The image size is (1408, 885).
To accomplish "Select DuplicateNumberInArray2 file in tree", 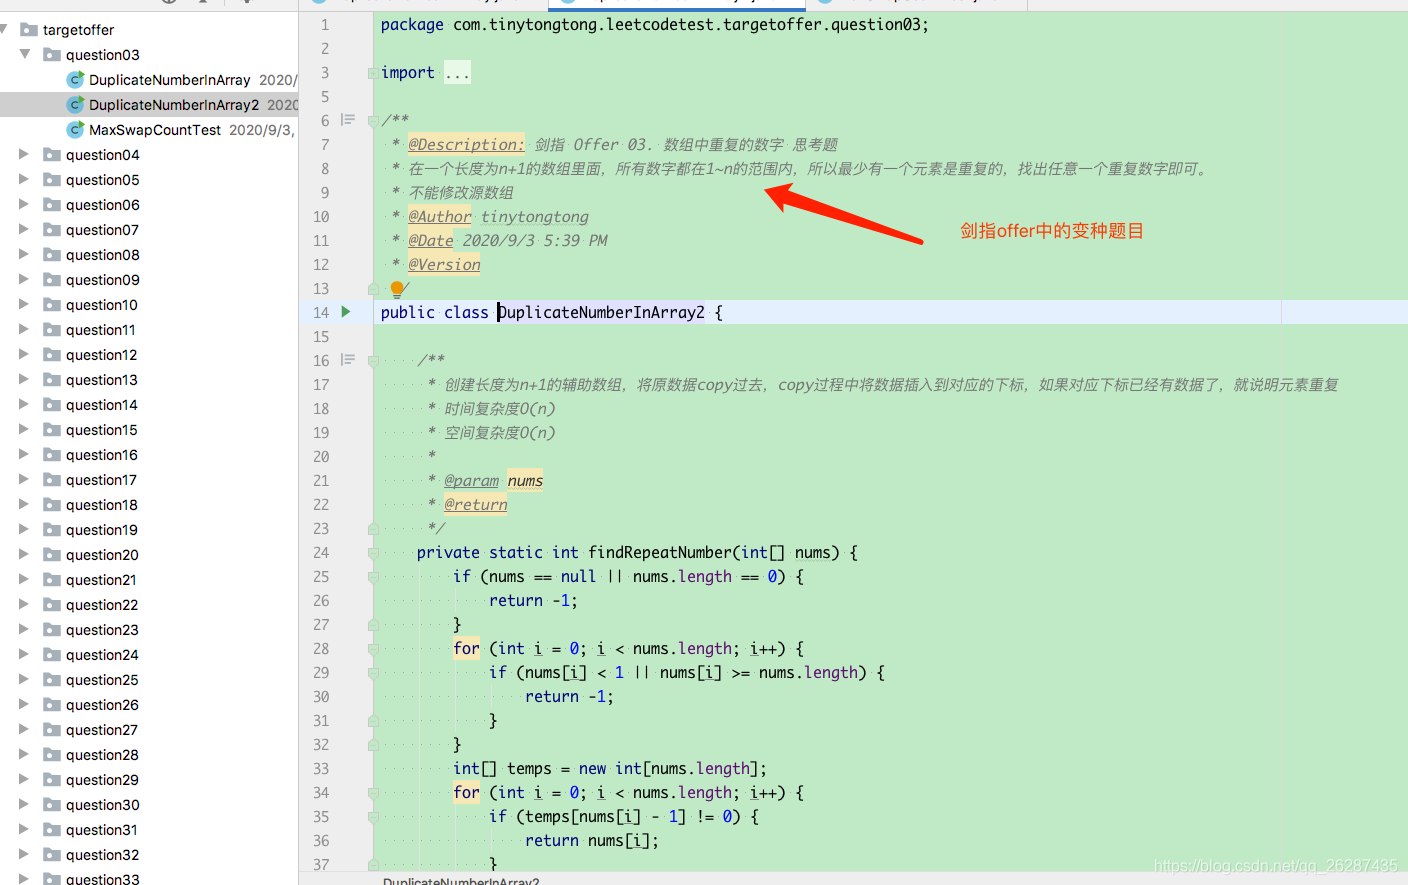I will pos(149,105).
